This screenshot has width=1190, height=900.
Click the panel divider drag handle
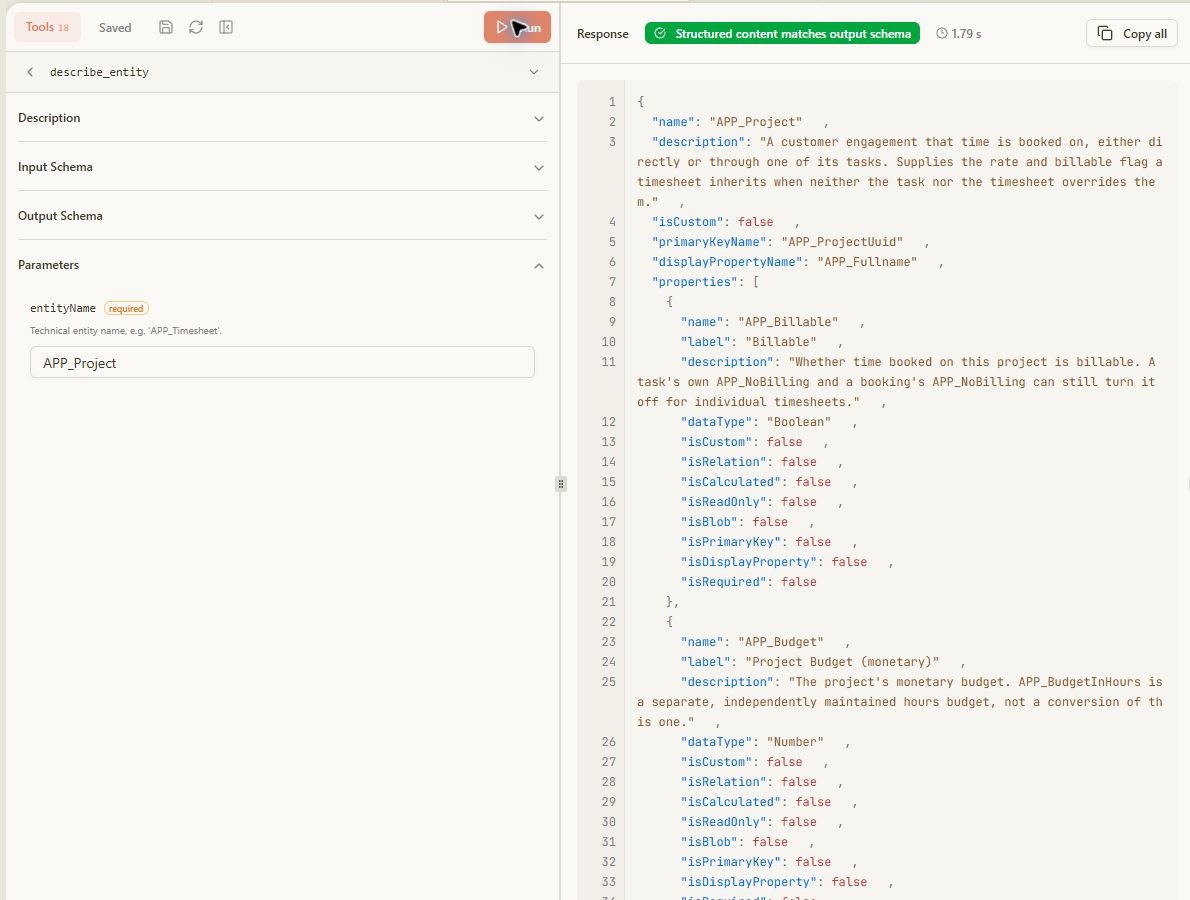pos(561,483)
